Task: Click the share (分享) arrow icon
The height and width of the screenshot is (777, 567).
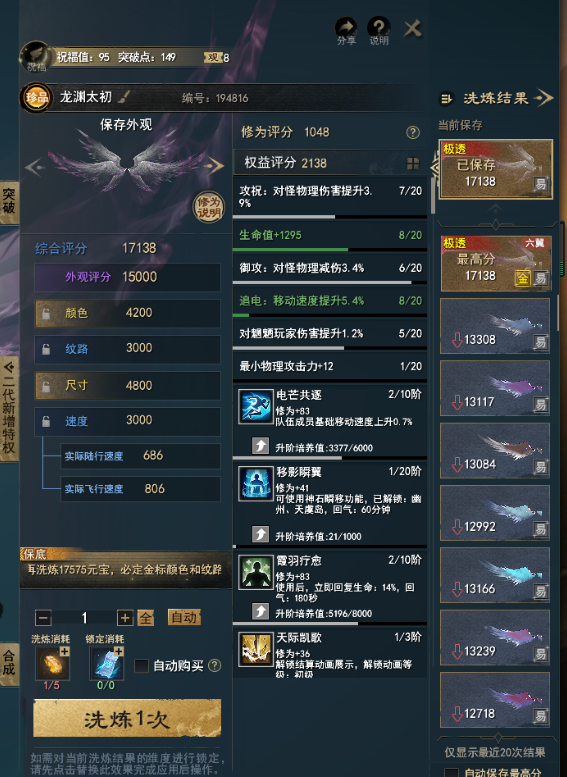Action: click(345, 27)
